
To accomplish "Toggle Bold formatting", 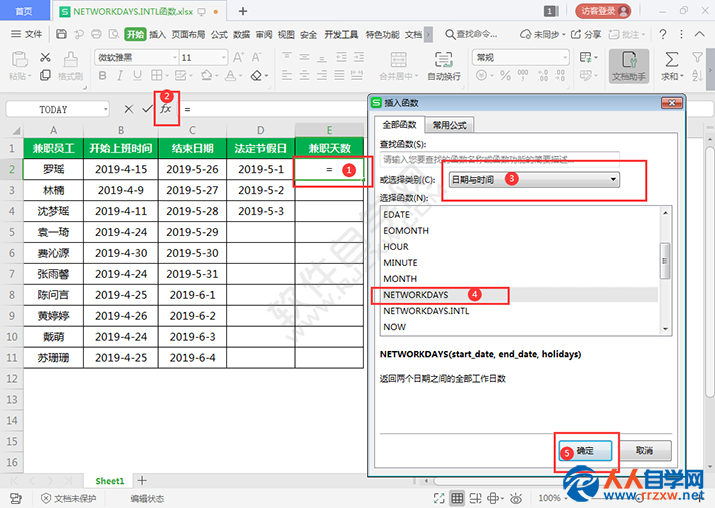I will 103,75.
